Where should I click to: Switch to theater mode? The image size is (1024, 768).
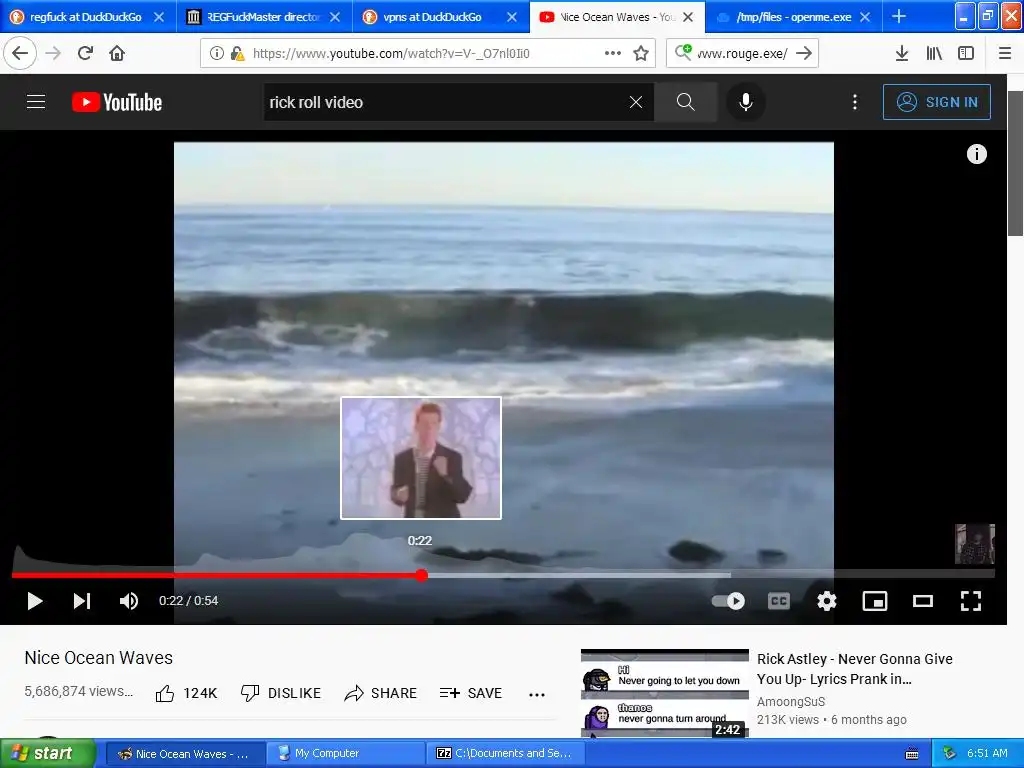(923, 601)
